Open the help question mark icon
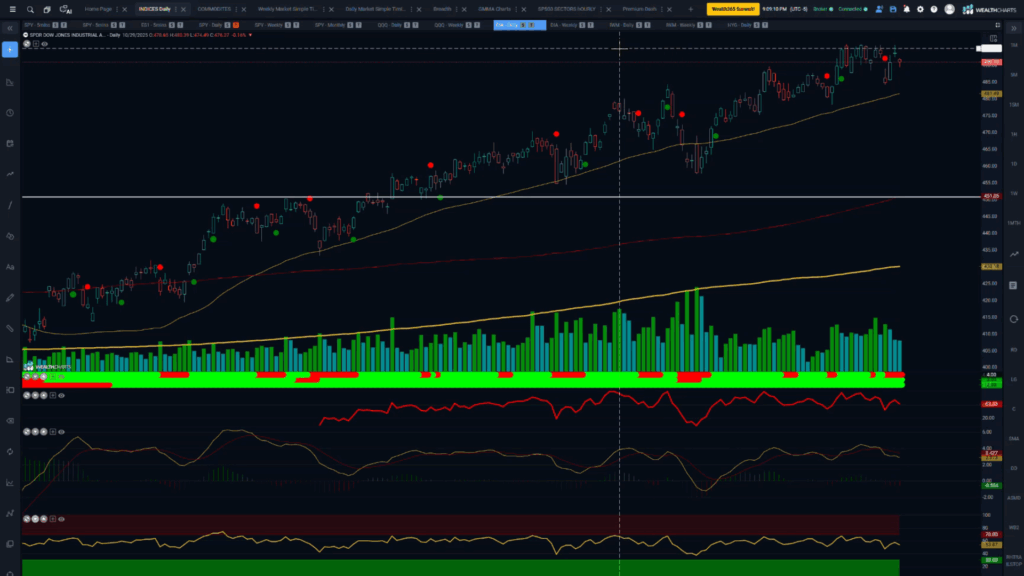 (x=934, y=9)
